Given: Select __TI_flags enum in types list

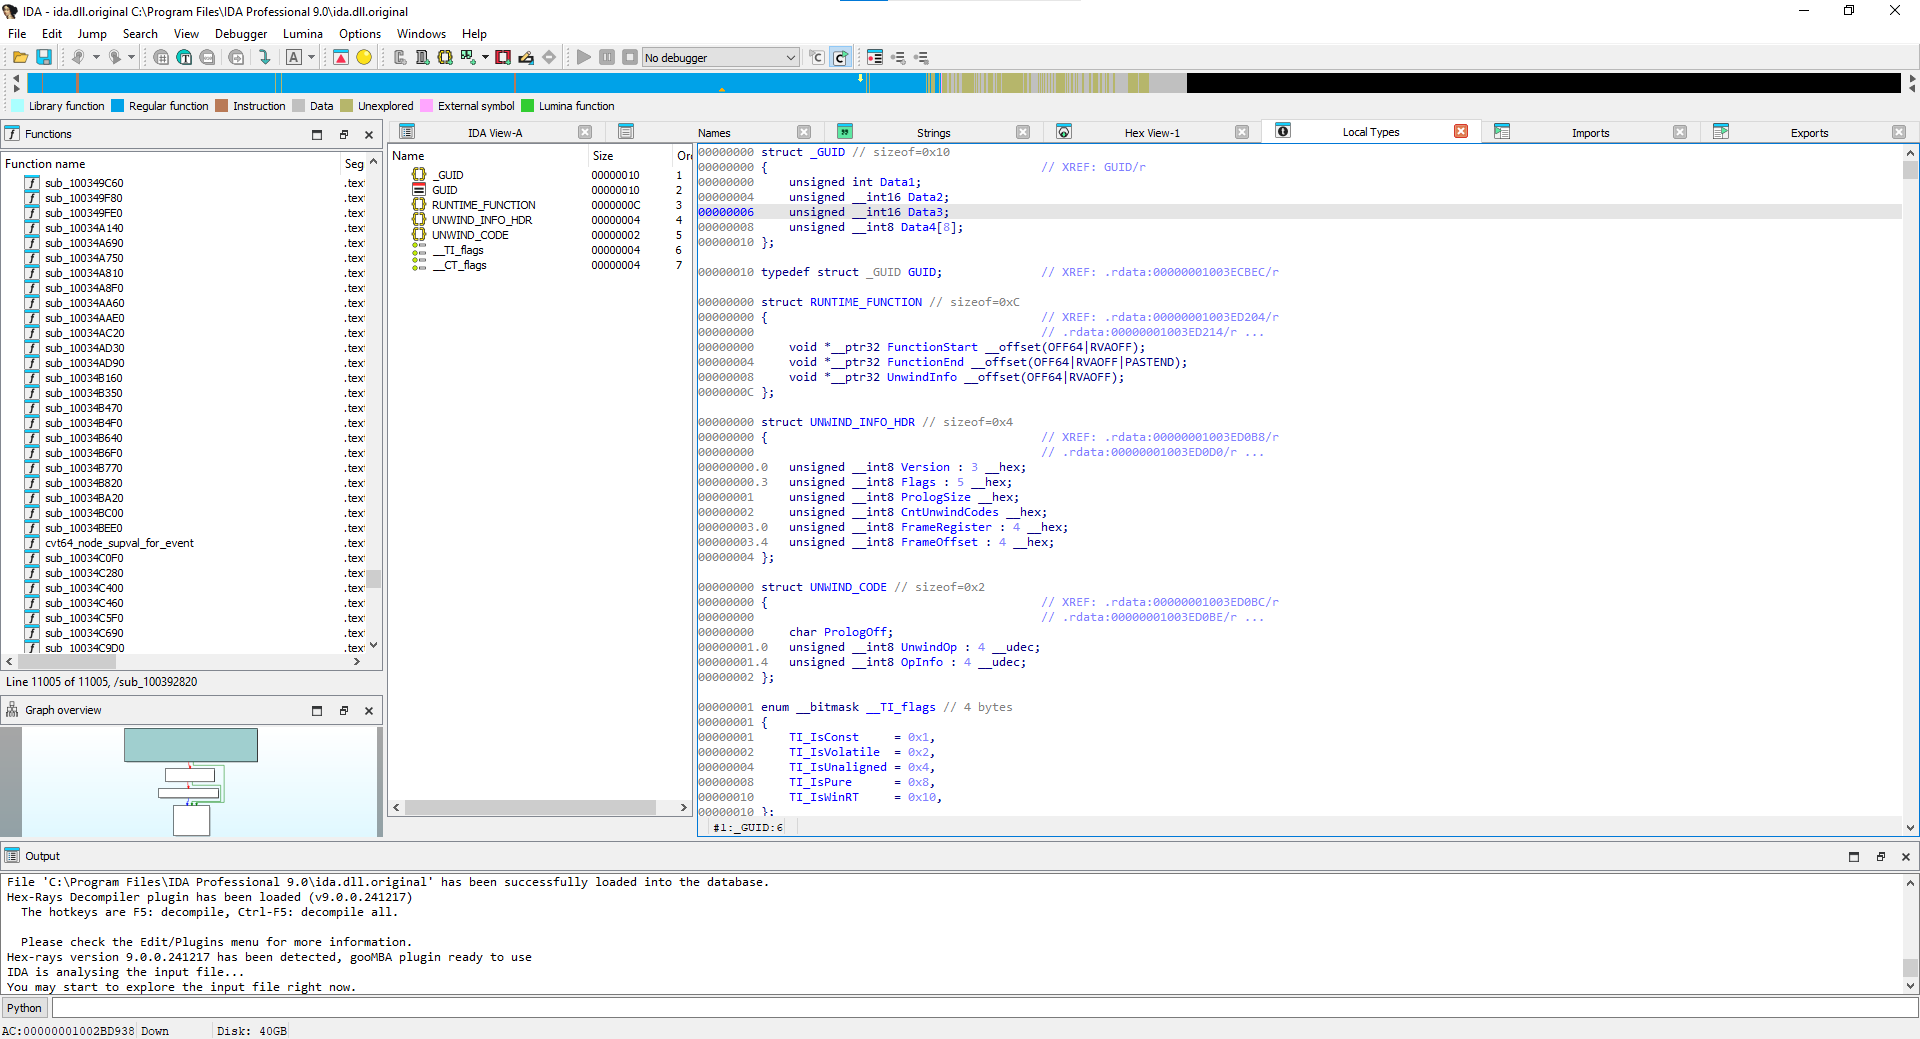Looking at the screenshot, I should 458,250.
